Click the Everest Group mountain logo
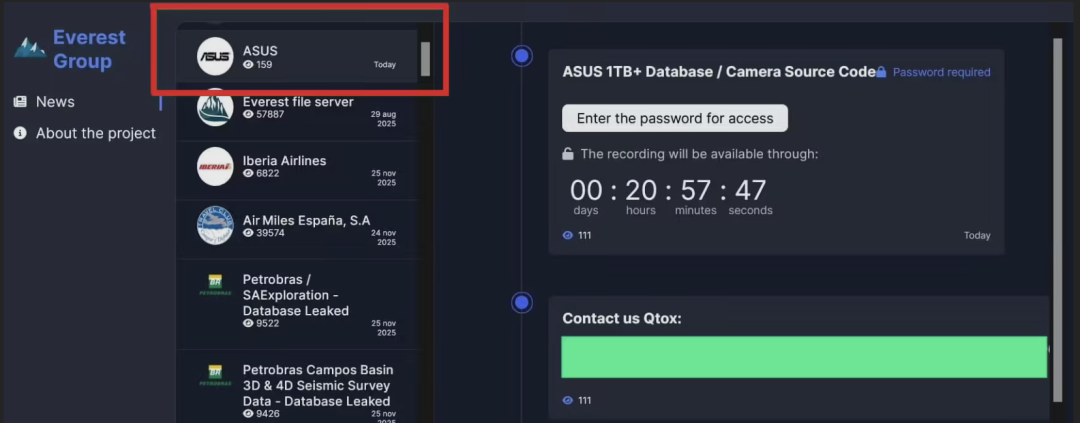The height and width of the screenshot is (423, 1080). point(30,48)
